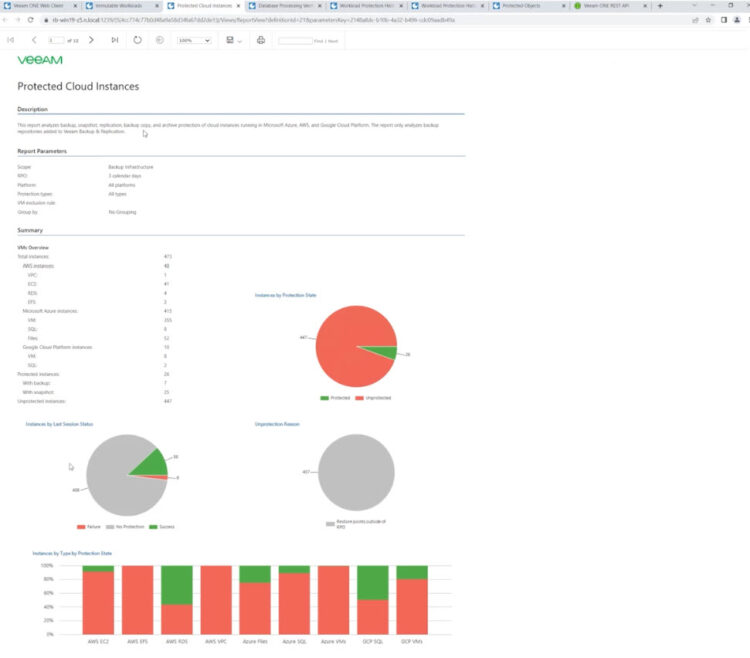The height and width of the screenshot is (658, 750).
Task: Click the browser forward arrow
Action: click(x=18, y=20)
